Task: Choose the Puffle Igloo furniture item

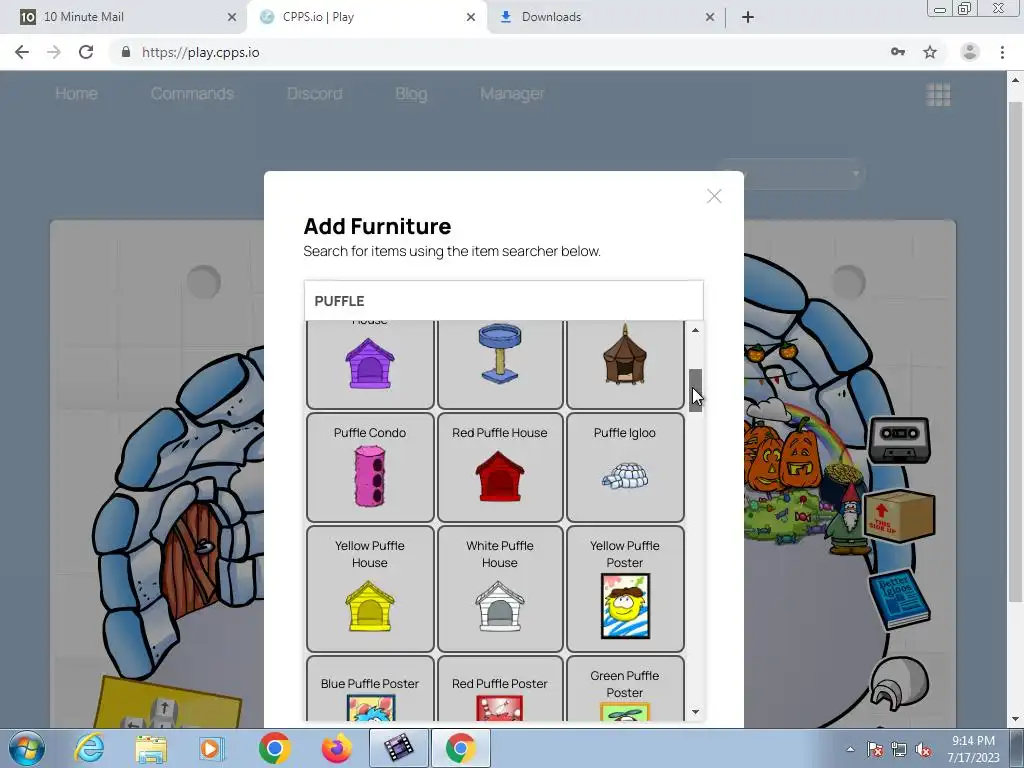Action: tap(625, 468)
